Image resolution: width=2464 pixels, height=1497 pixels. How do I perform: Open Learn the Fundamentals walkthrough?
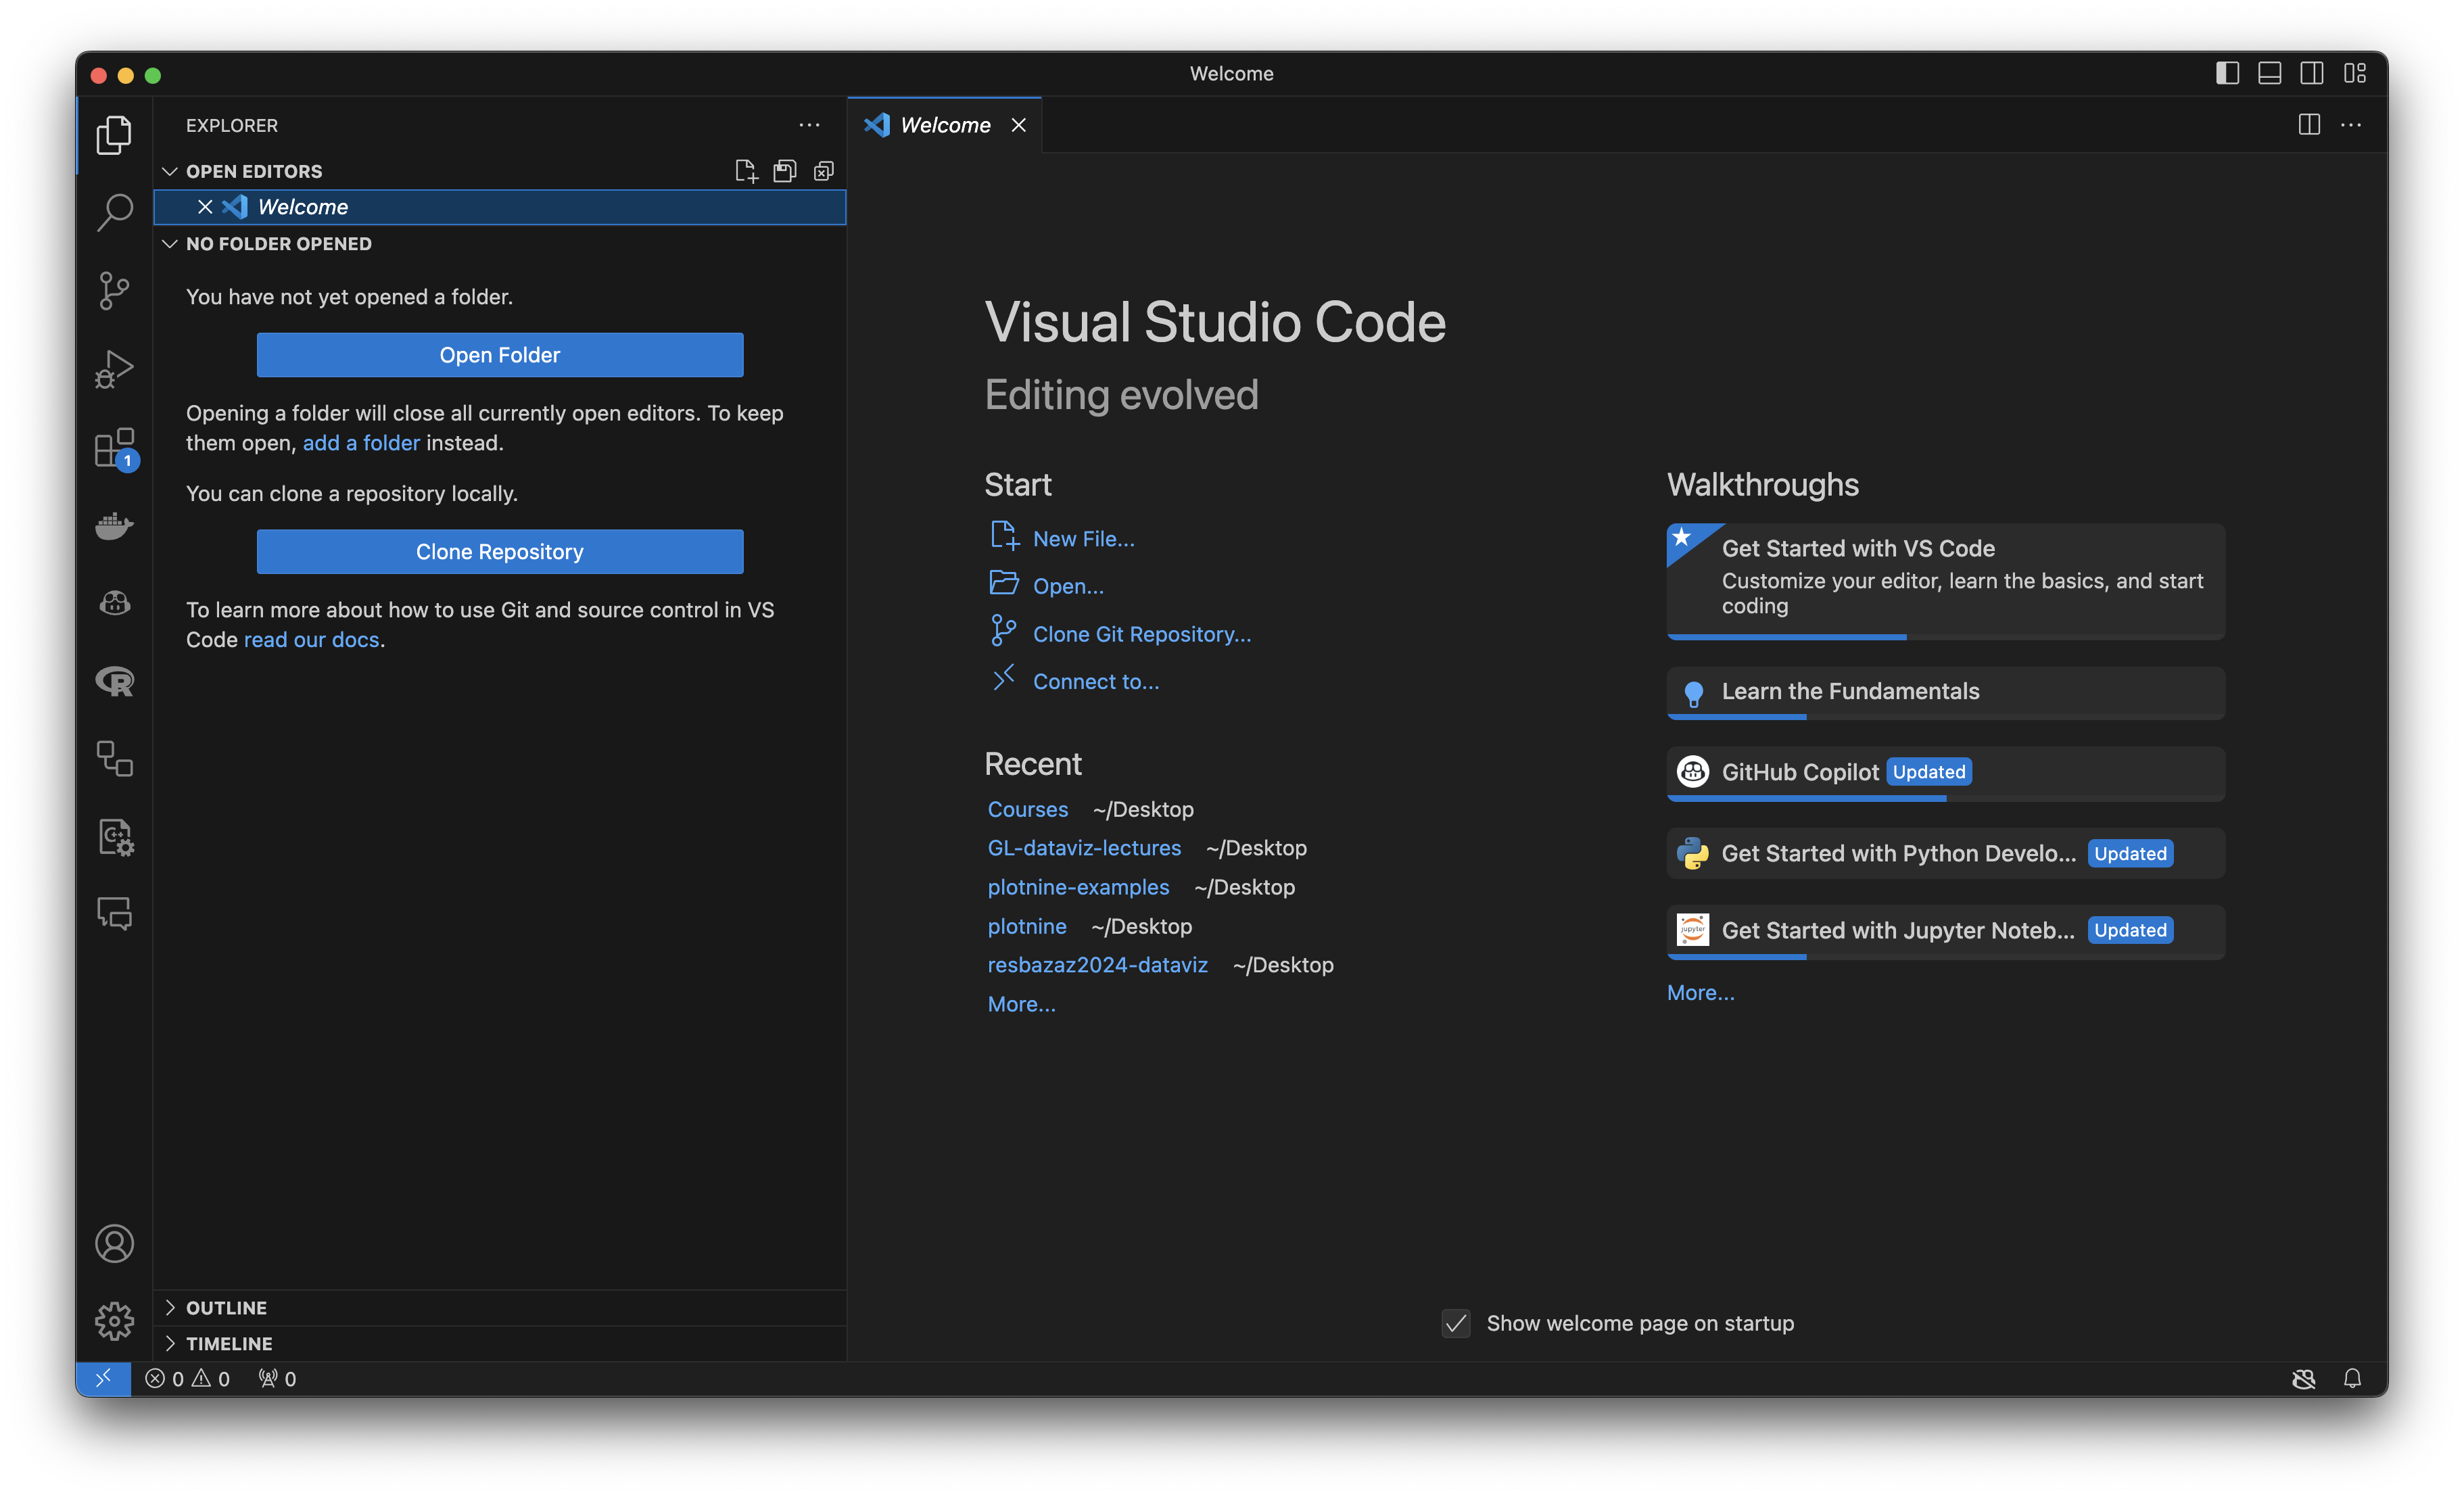click(x=1945, y=692)
